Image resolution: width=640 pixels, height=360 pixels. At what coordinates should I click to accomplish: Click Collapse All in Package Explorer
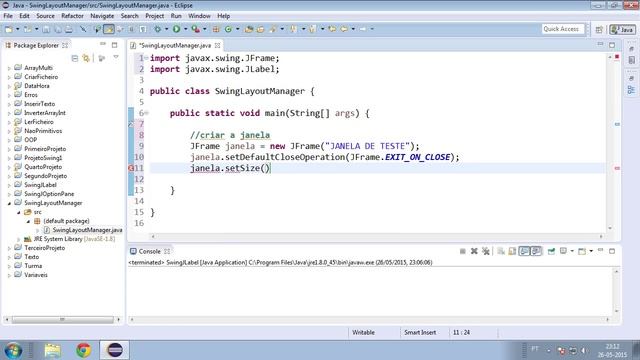[x=75, y=58]
